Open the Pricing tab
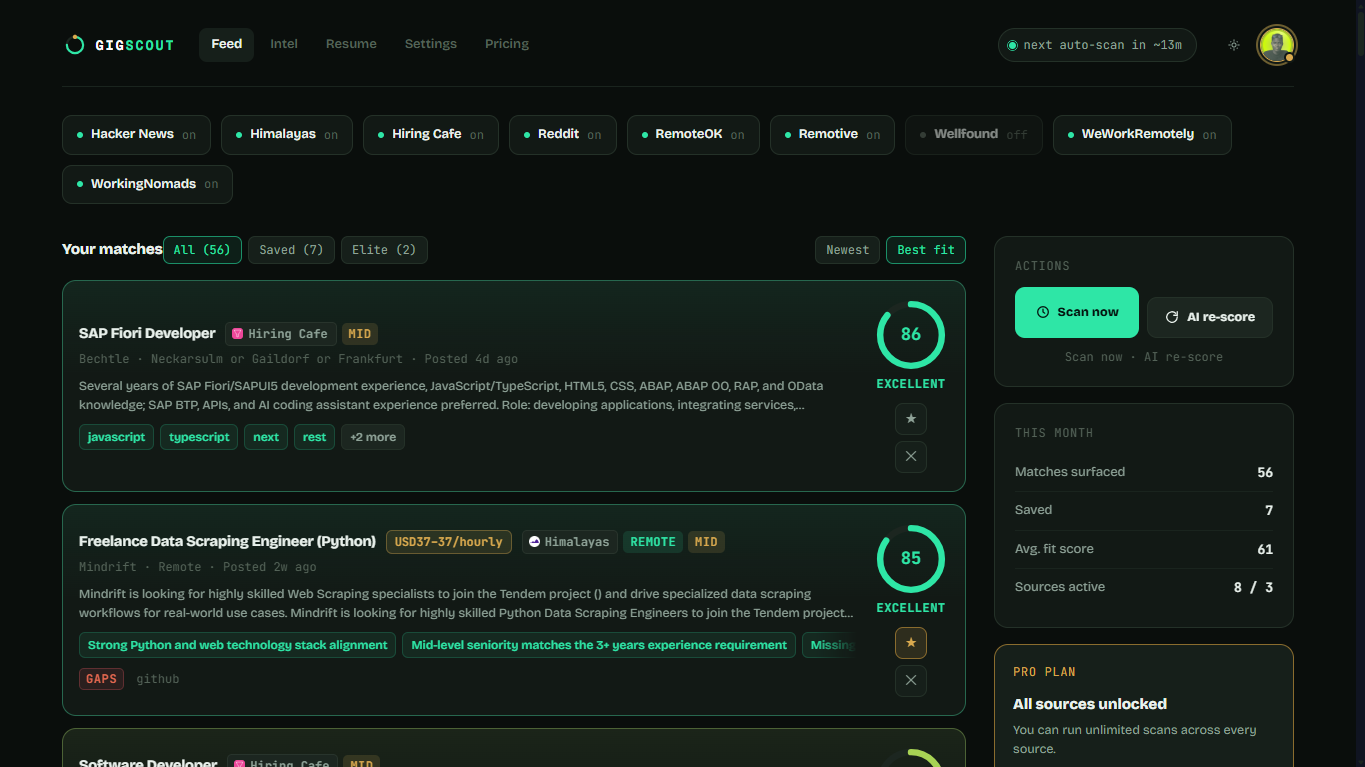 pos(507,45)
